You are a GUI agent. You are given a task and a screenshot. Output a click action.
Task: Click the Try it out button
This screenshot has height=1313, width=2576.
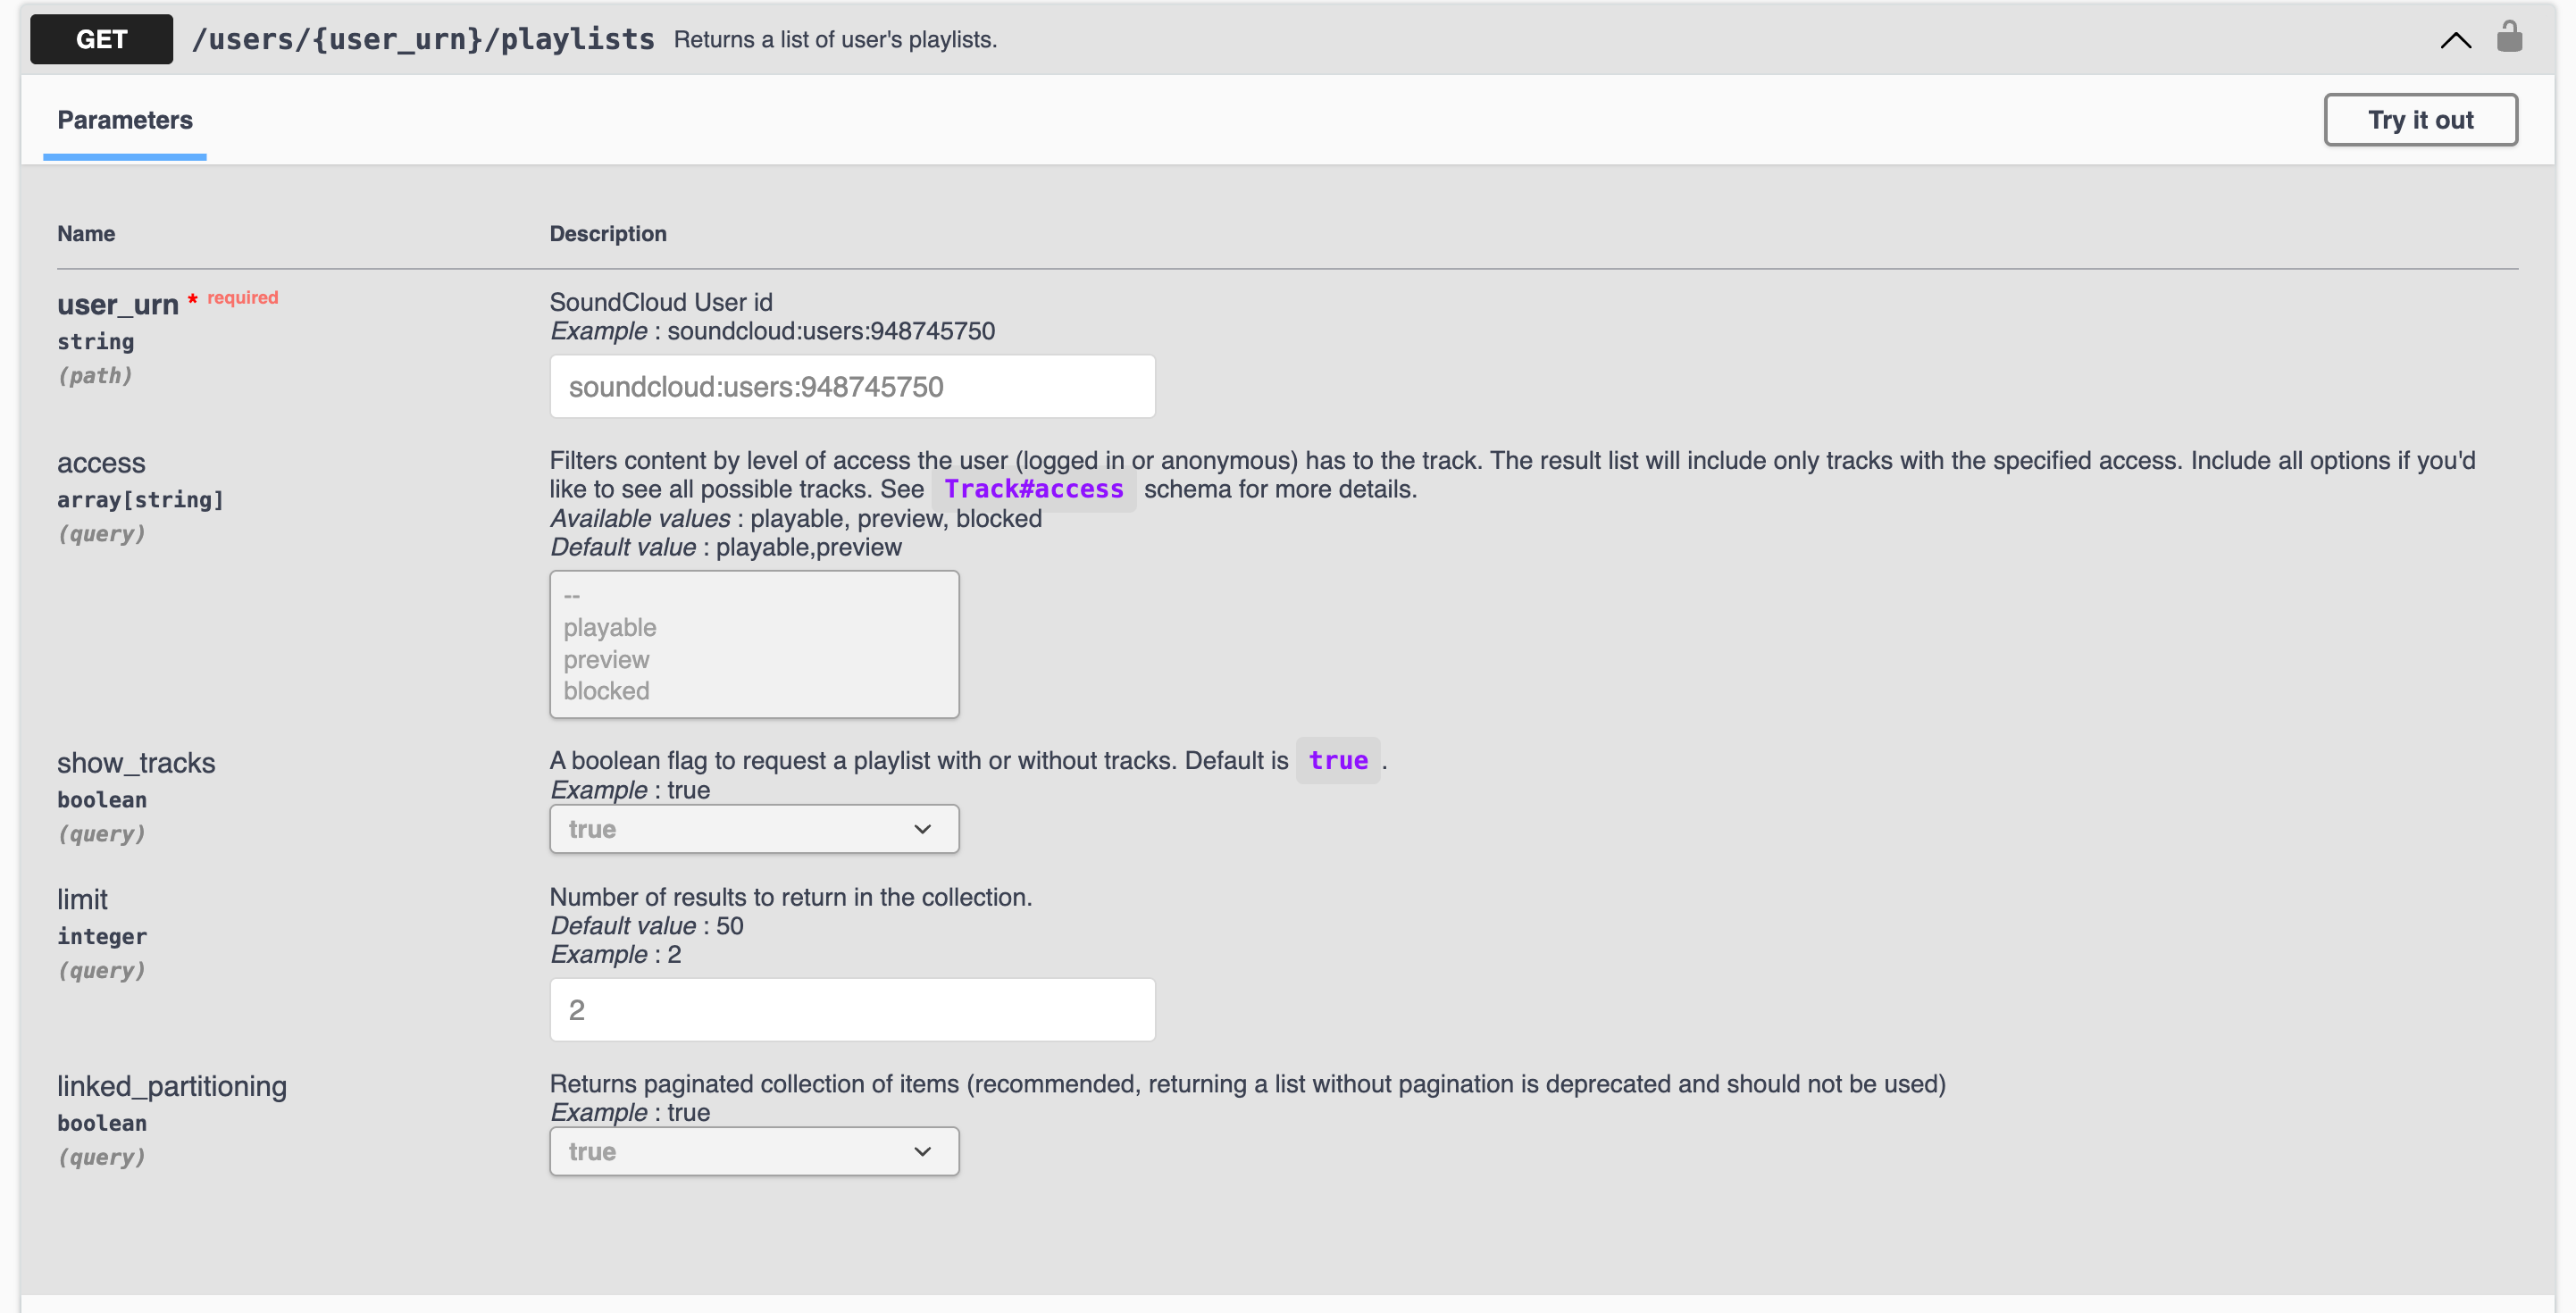click(2420, 120)
